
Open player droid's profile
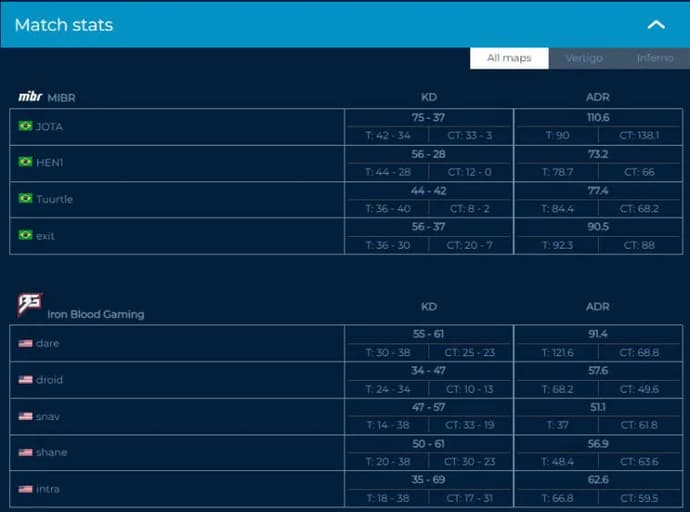[x=49, y=380]
